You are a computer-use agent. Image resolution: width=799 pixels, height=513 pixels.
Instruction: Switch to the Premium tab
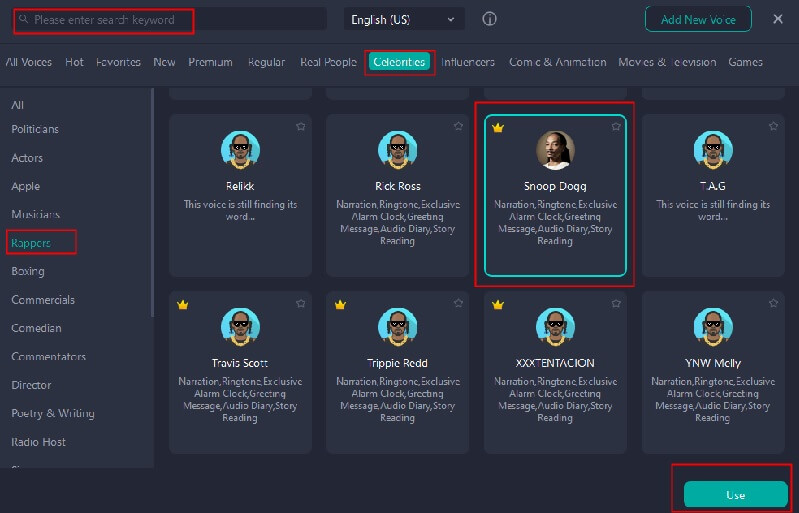point(210,62)
